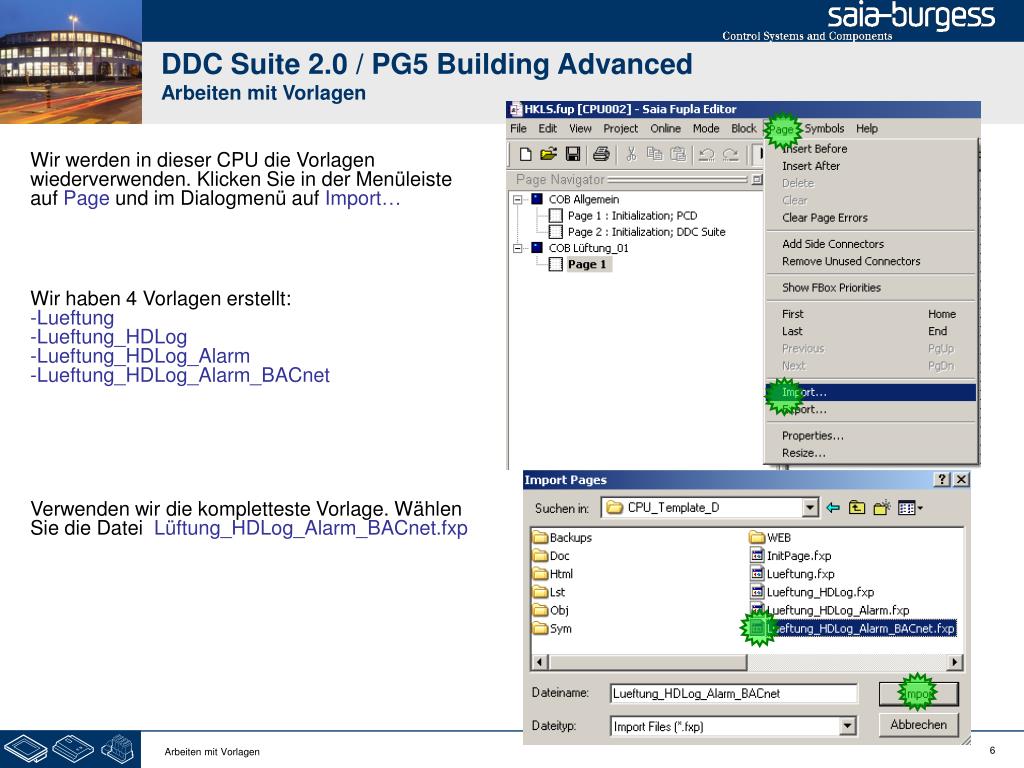
Task: Open the Edit menu
Action: [x=547, y=129]
